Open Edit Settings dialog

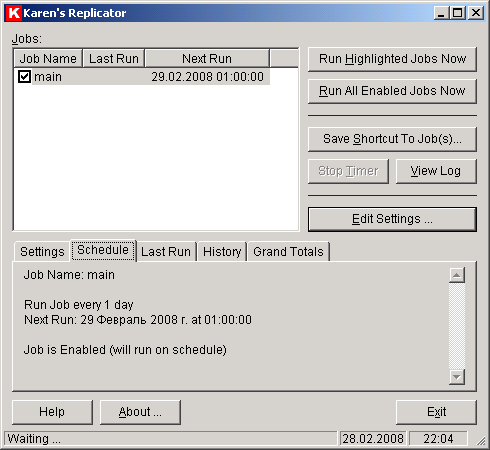click(x=392, y=219)
